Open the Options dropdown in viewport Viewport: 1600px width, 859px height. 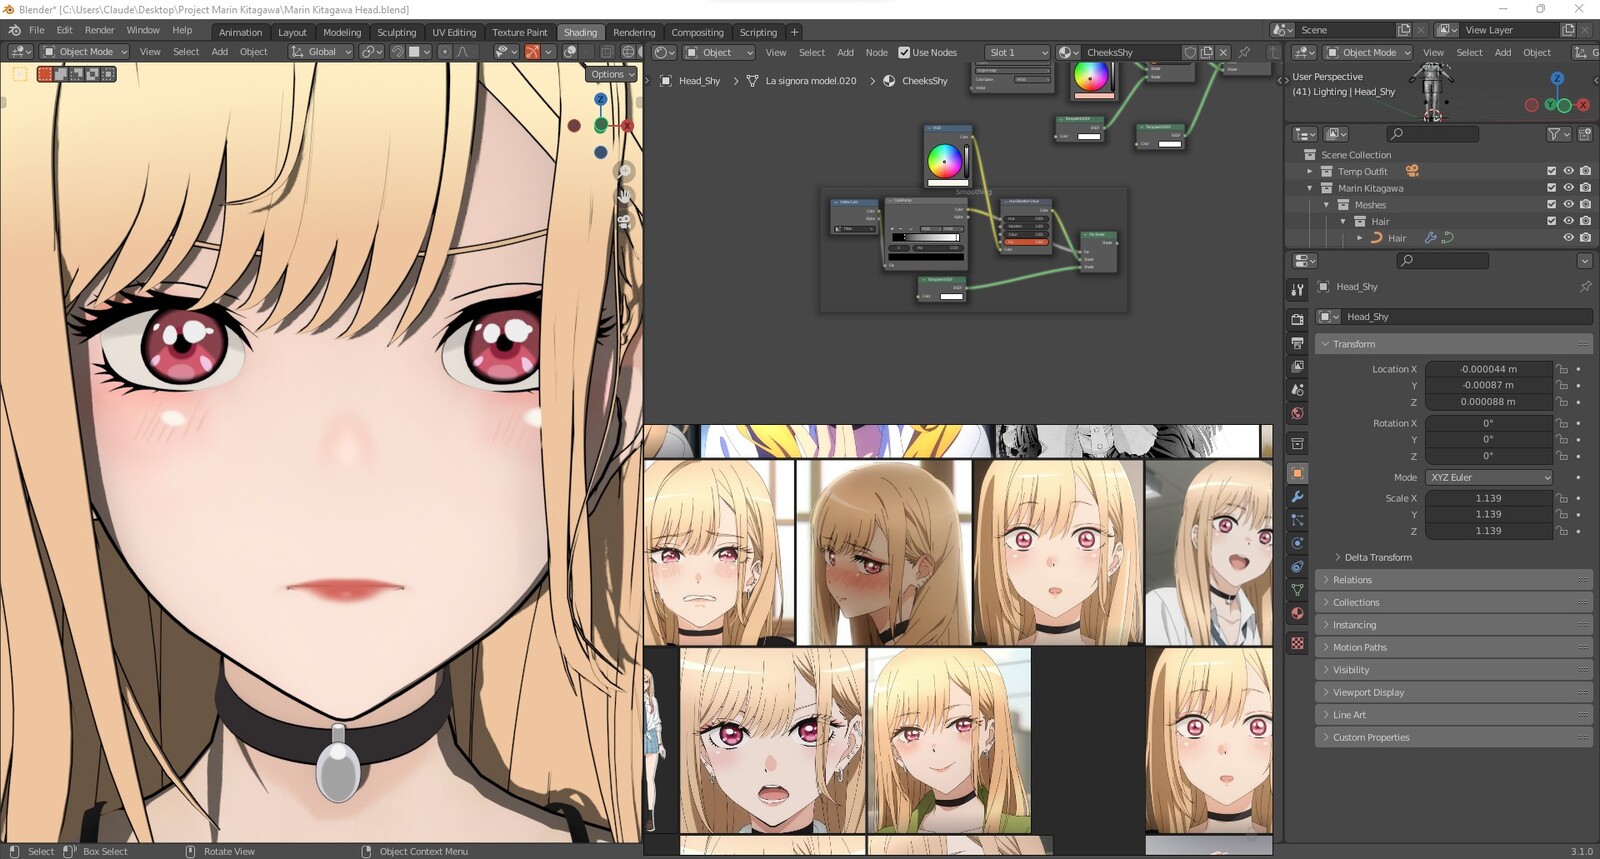click(x=612, y=74)
